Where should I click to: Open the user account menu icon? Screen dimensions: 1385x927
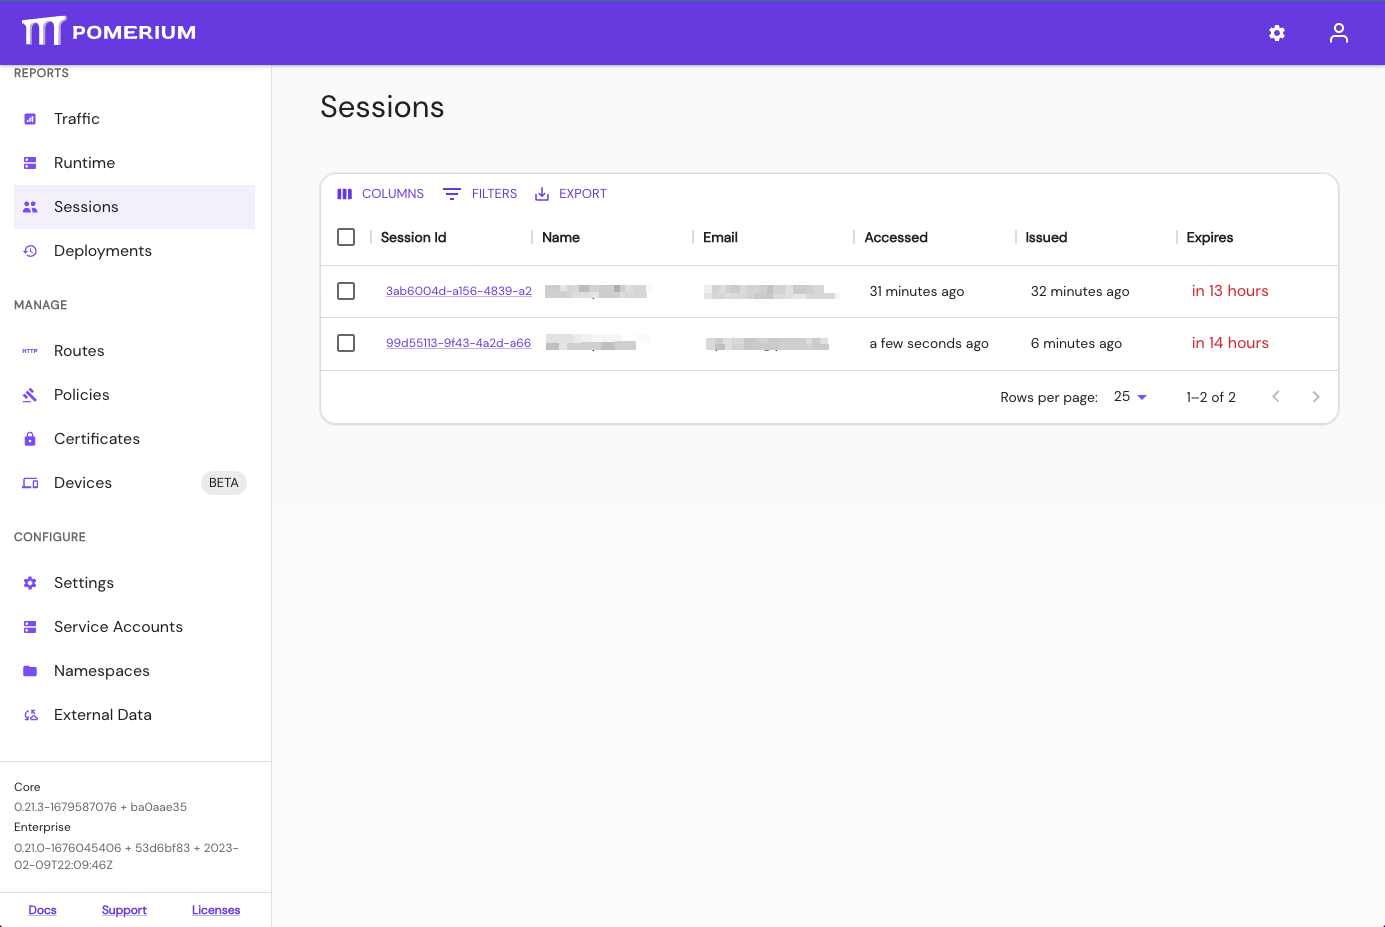pyautogui.click(x=1339, y=33)
